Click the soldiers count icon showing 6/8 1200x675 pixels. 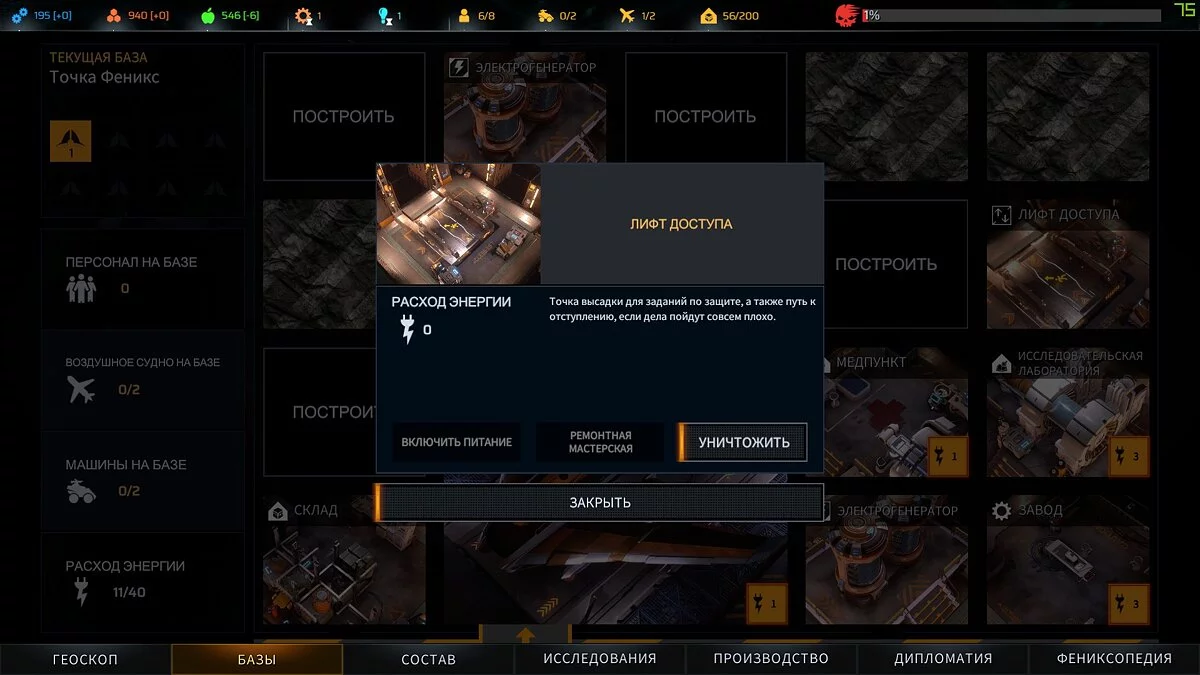(464, 15)
